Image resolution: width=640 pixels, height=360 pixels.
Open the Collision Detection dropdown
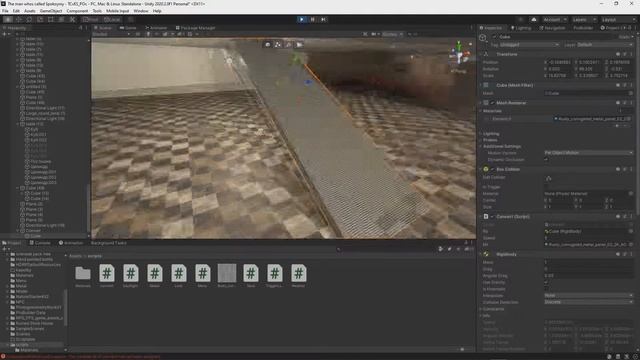pos(589,302)
